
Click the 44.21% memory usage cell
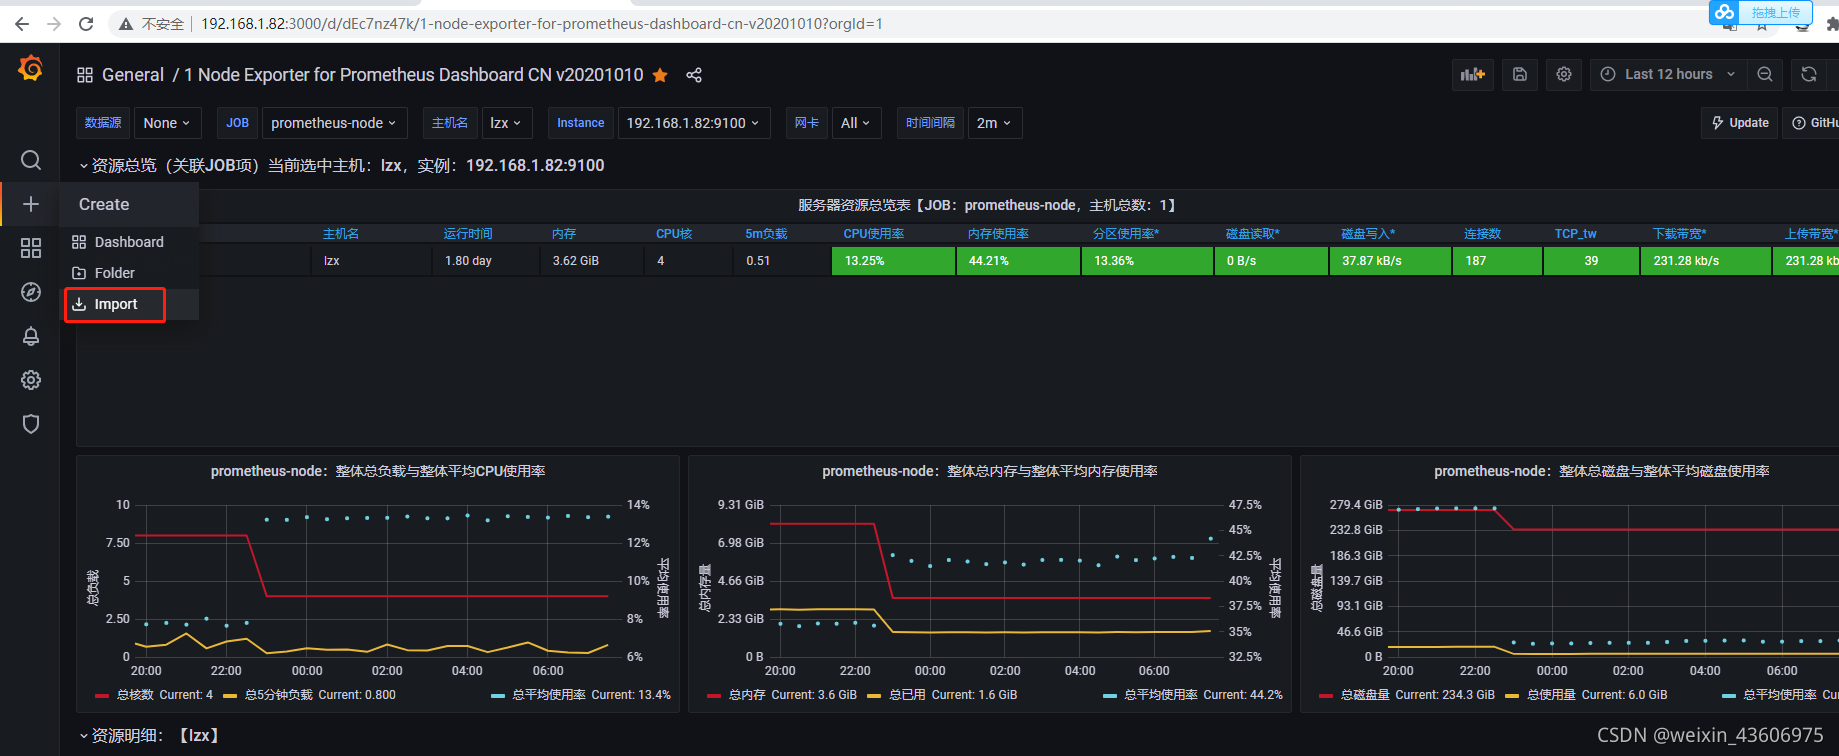(x=1018, y=261)
